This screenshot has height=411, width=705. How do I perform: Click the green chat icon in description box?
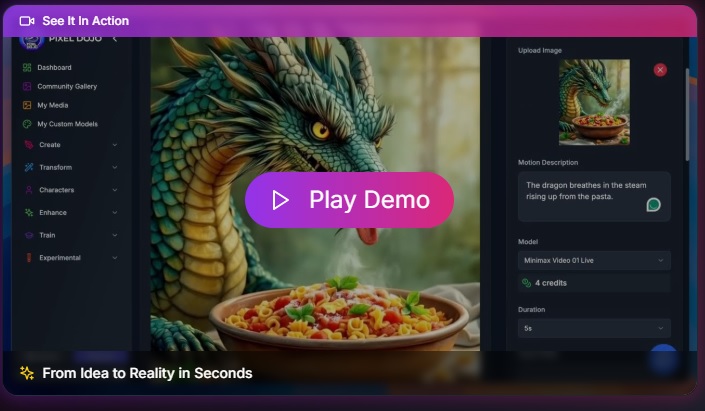coord(653,205)
